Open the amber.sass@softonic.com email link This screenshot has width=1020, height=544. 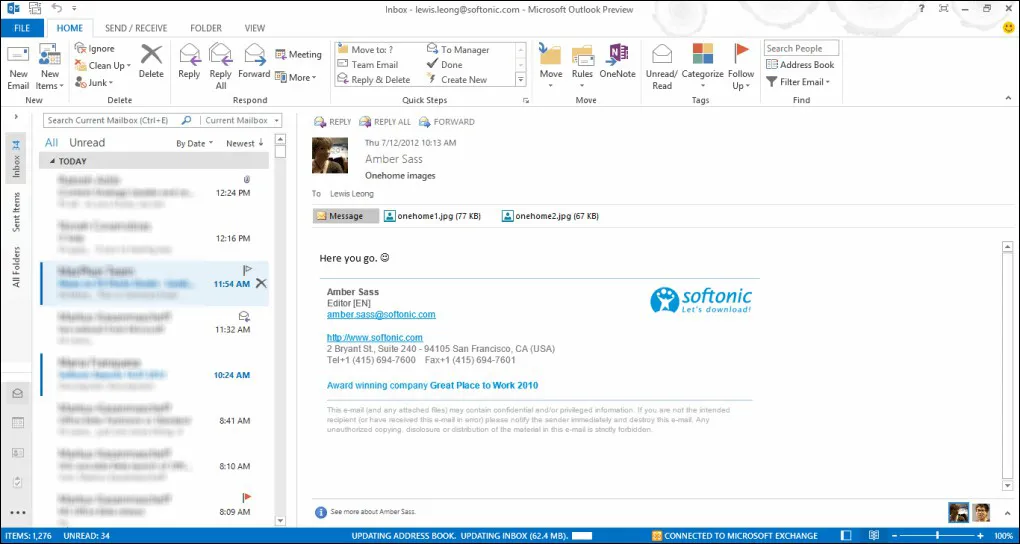click(380, 314)
